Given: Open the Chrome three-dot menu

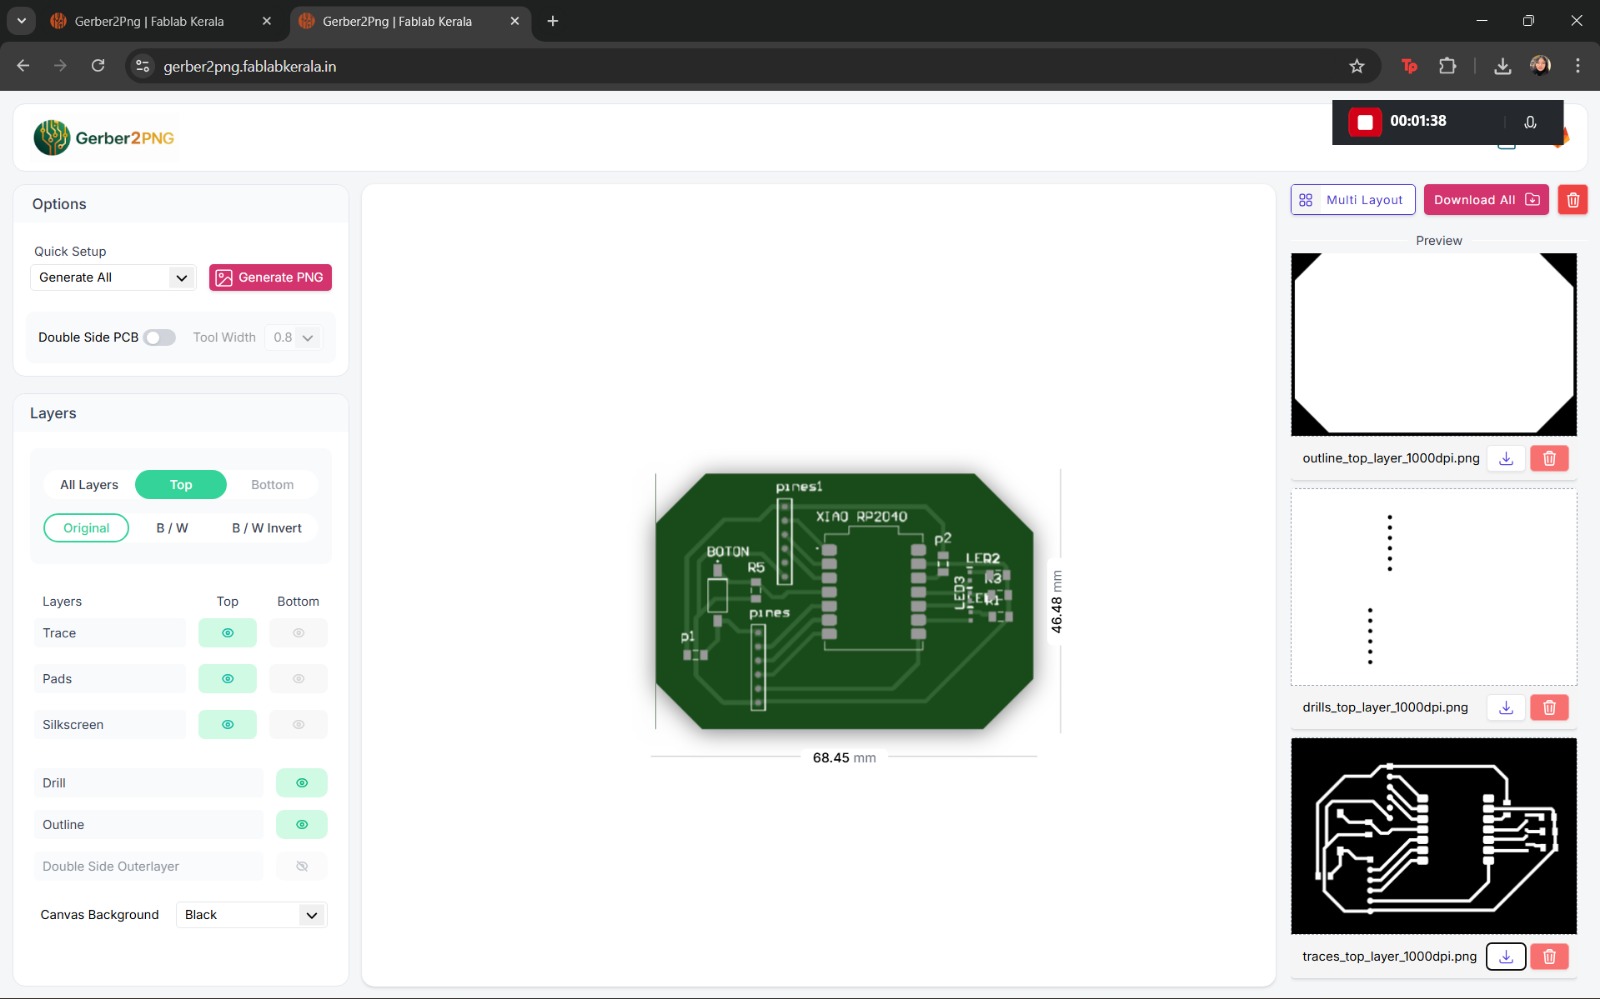Looking at the screenshot, I should point(1578,66).
